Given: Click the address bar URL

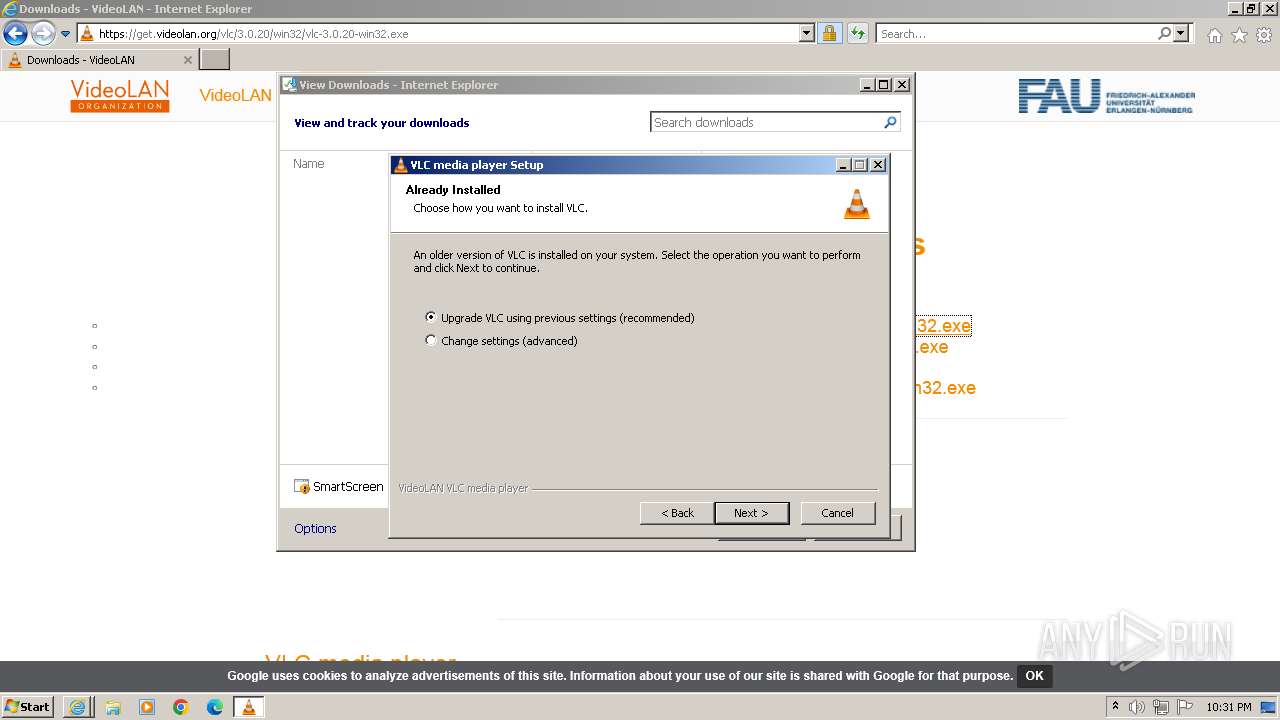Looking at the screenshot, I should tap(253, 34).
